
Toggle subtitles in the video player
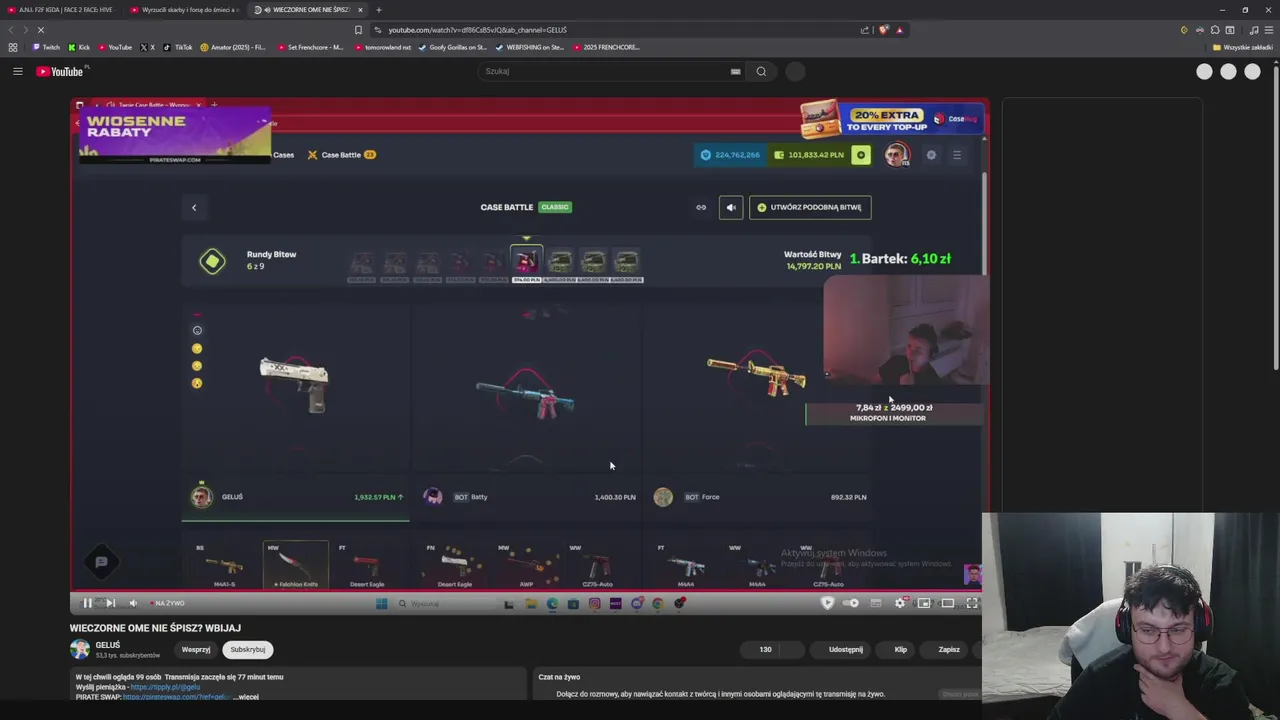(876, 603)
